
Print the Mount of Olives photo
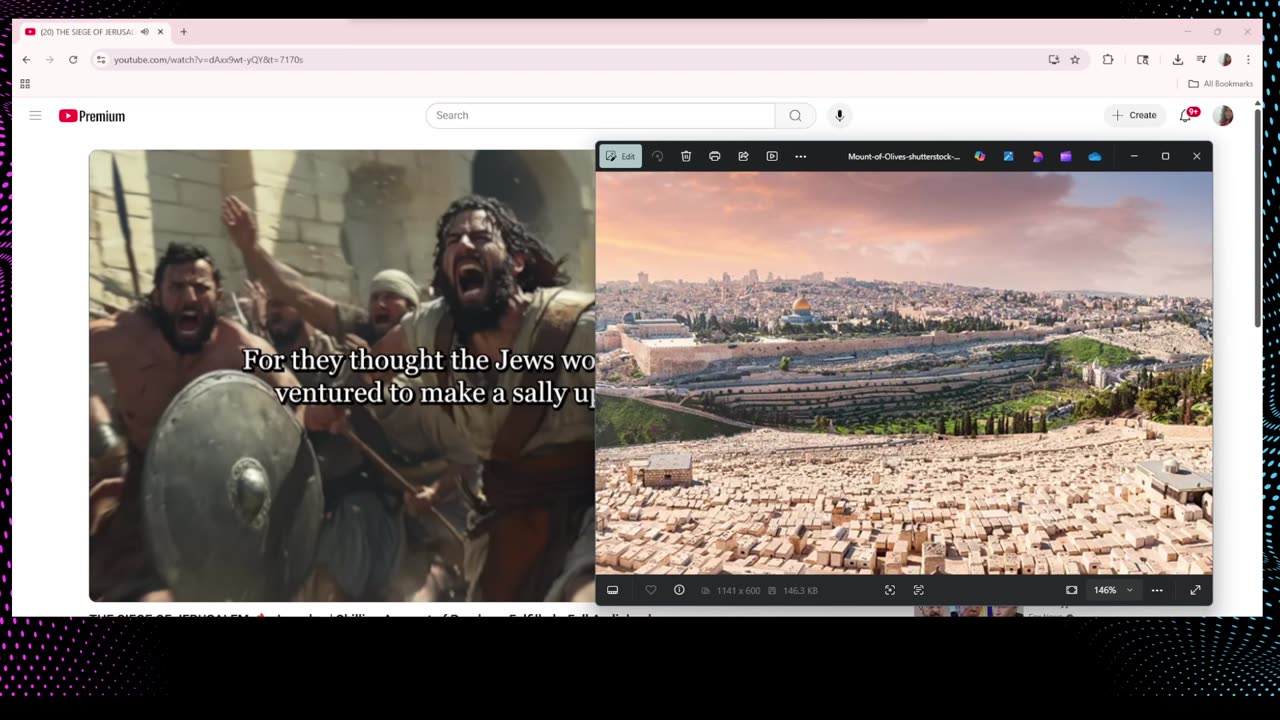(x=715, y=156)
